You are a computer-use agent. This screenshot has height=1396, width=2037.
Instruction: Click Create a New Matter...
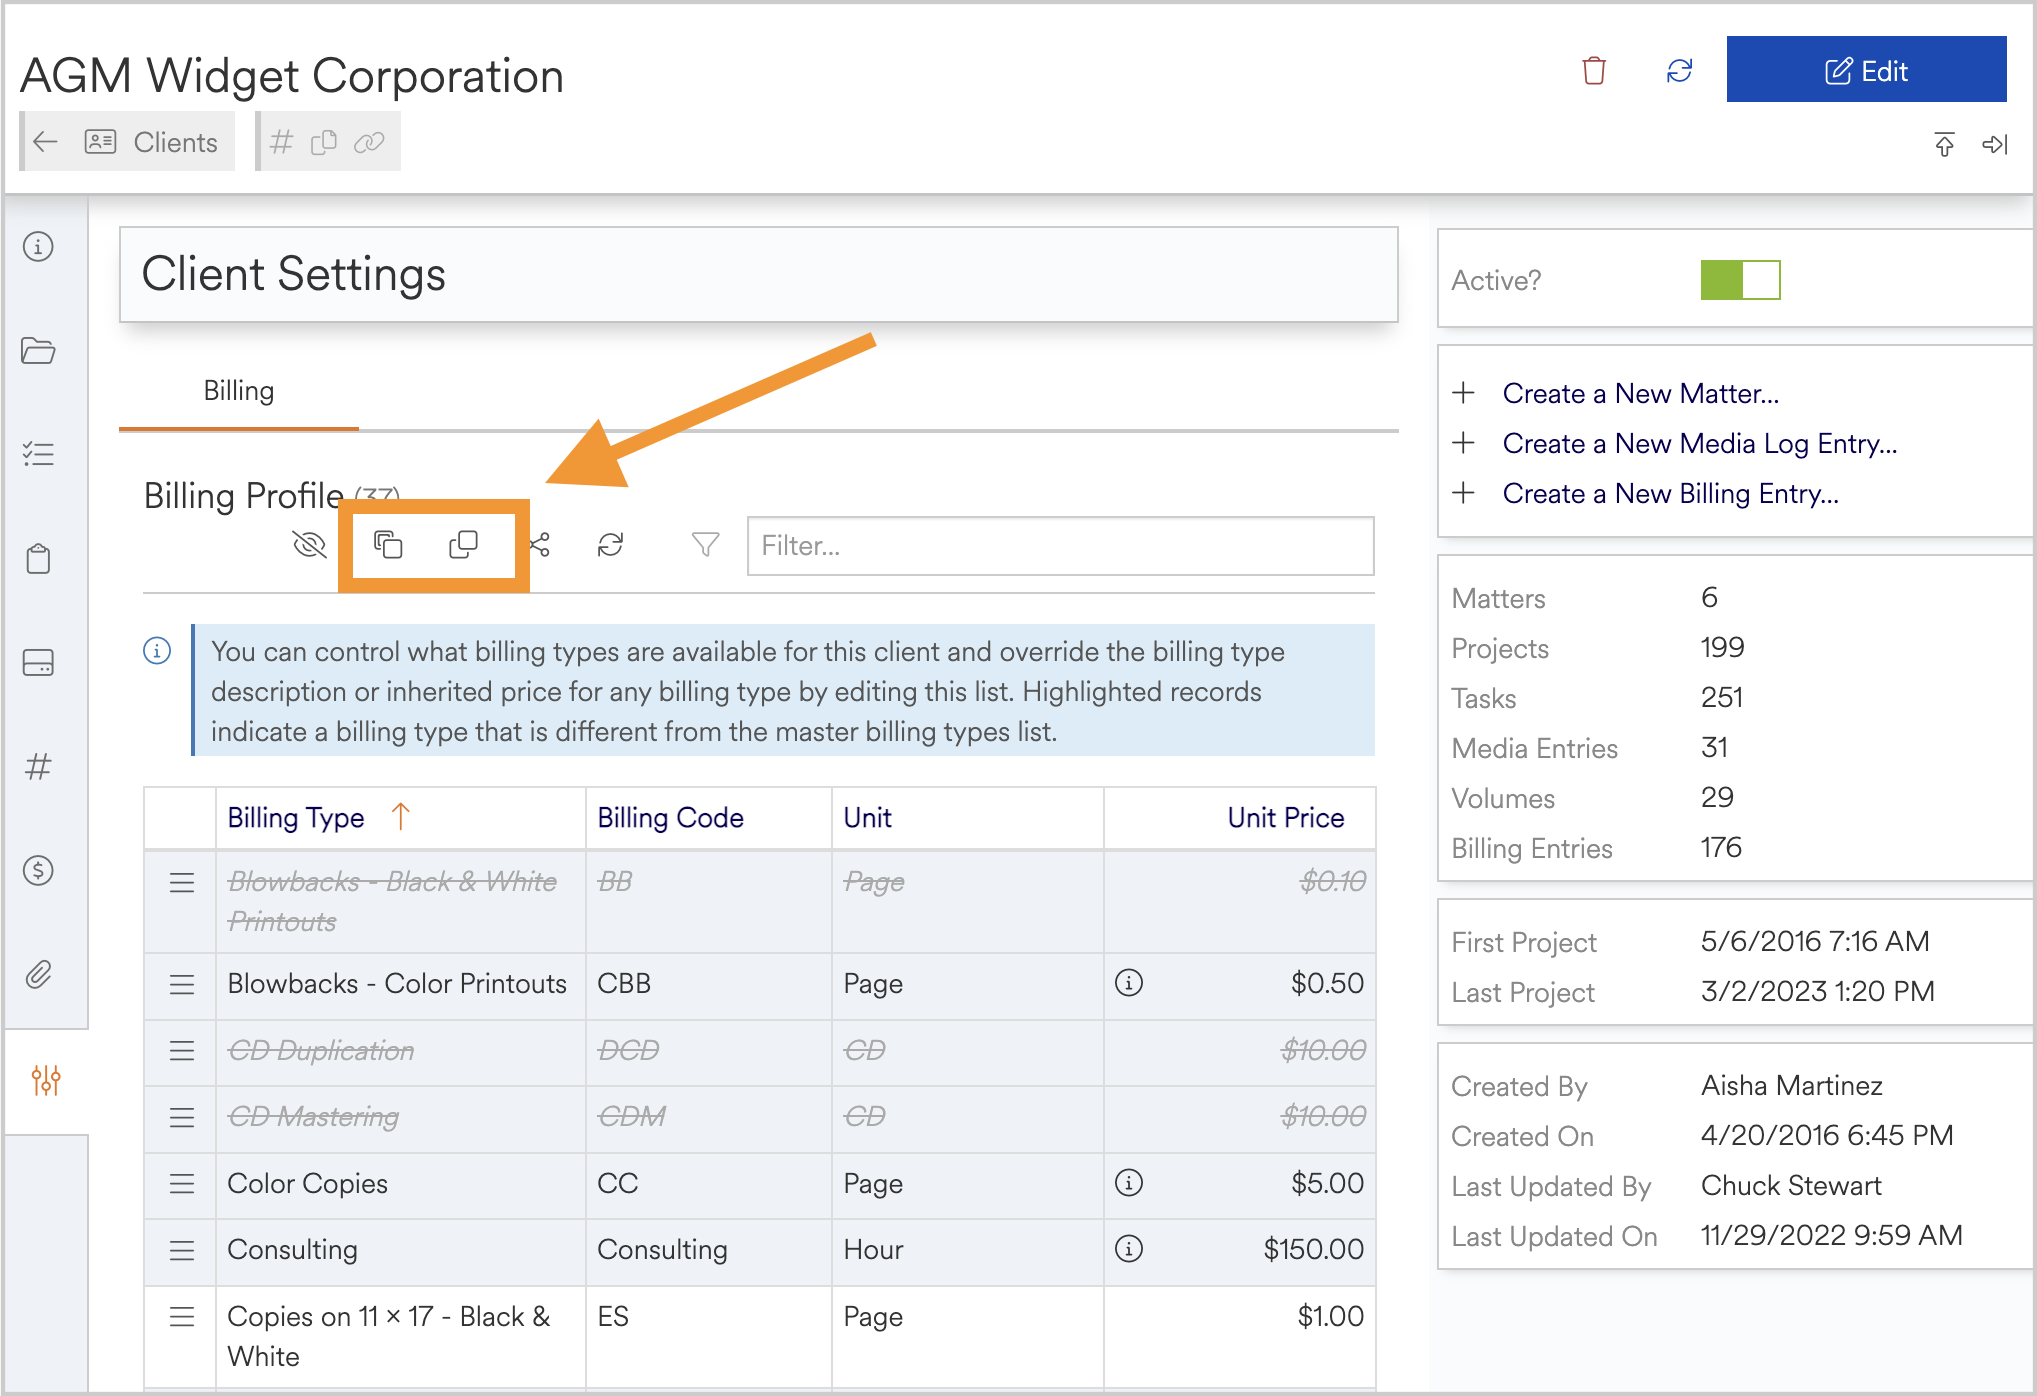1640,393
